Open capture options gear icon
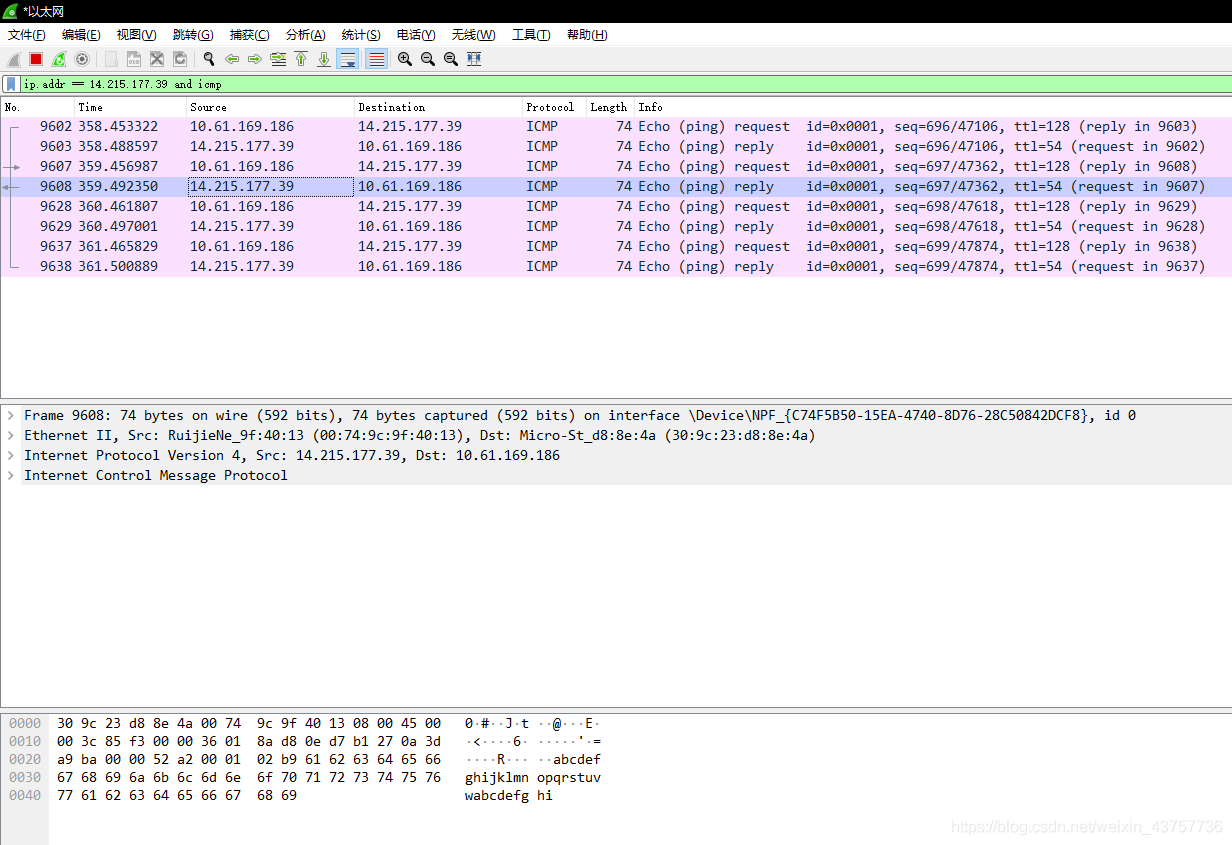 pyautogui.click(x=82, y=59)
